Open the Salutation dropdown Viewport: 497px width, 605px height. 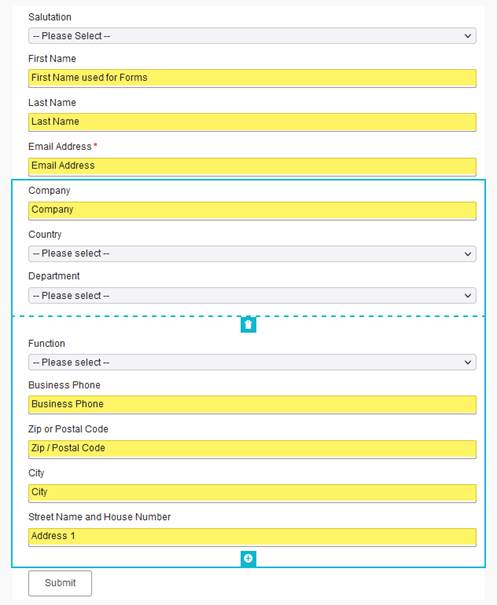(252, 36)
